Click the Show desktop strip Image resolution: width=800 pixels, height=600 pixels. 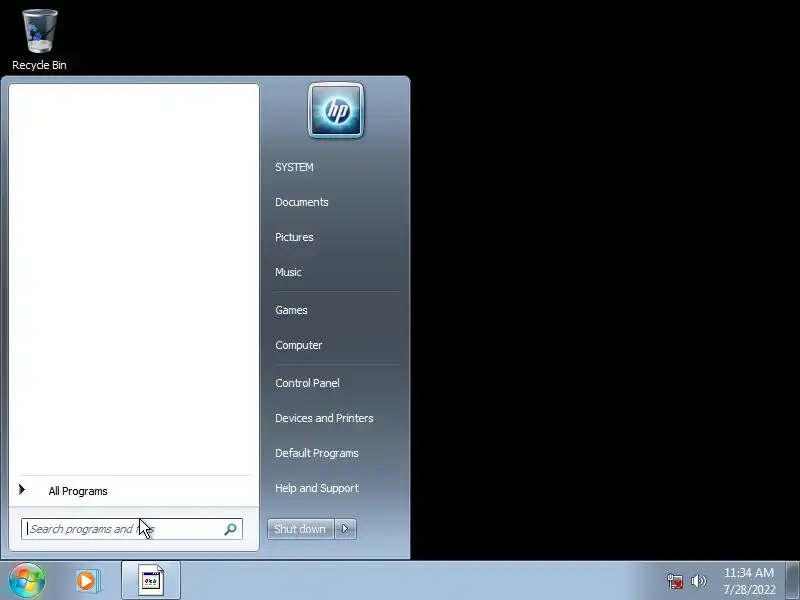click(x=793, y=581)
